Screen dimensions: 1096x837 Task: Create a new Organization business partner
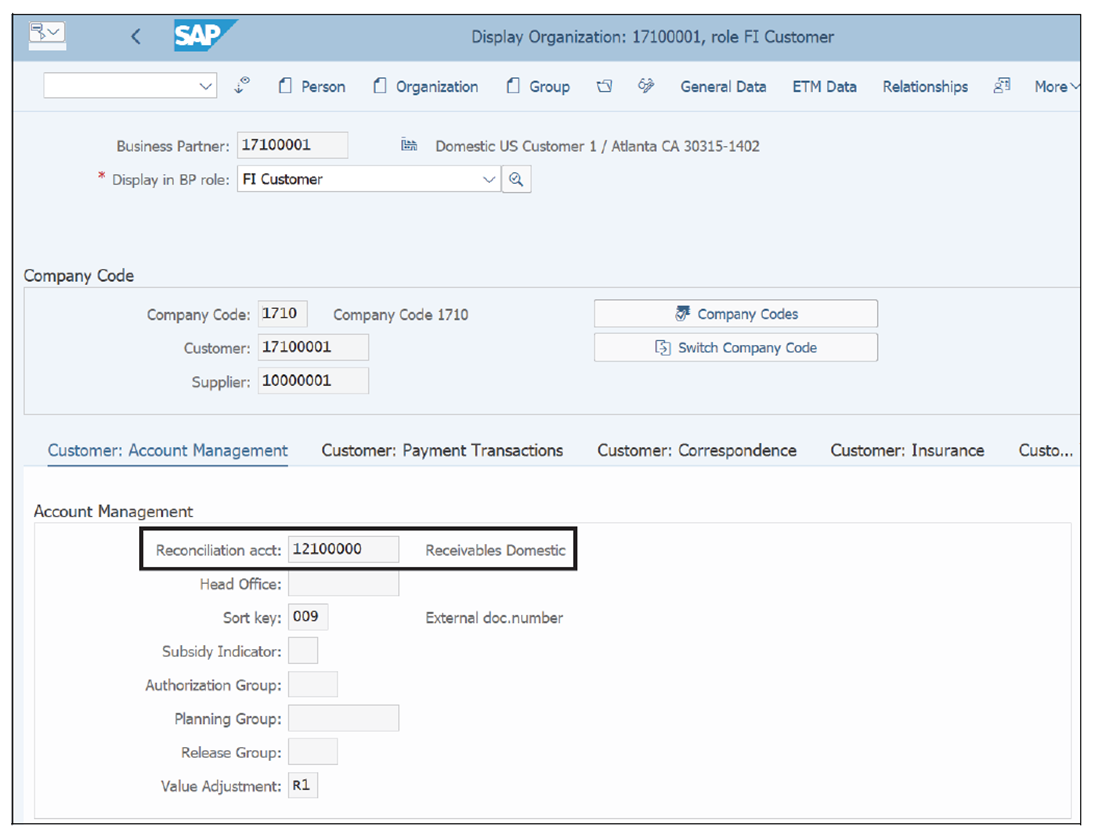point(425,87)
